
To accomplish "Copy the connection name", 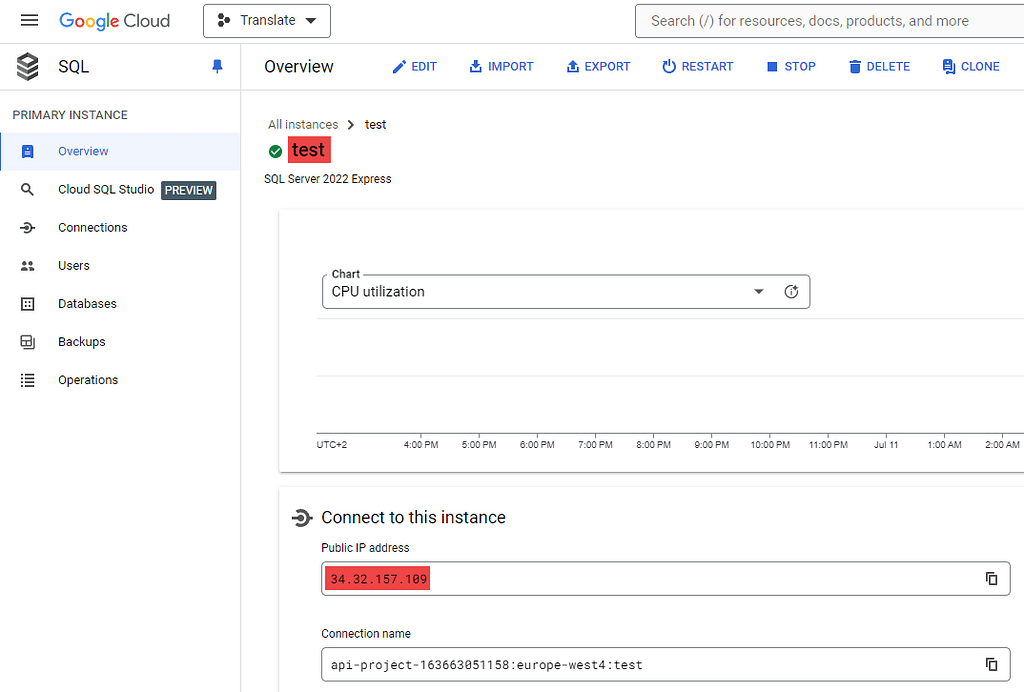I will (991, 664).
